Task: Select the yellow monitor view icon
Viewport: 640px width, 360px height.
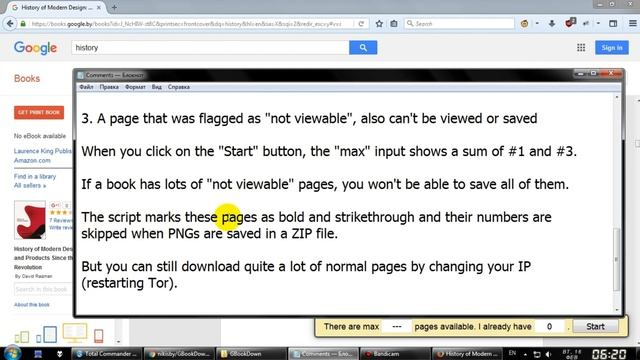Action: (x=75, y=333)
